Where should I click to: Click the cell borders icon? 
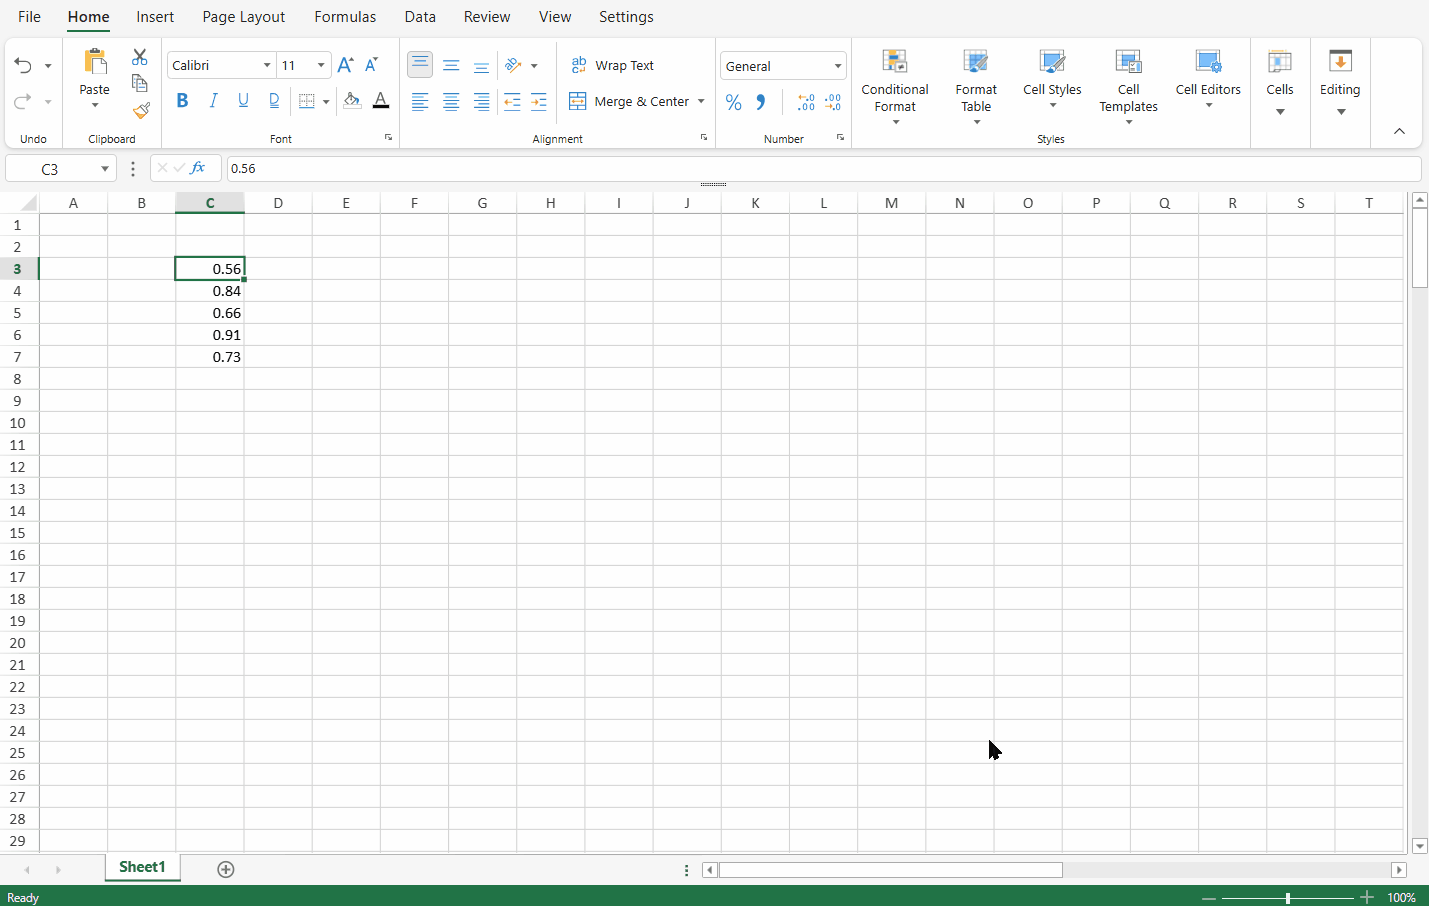tap(307, 101)
